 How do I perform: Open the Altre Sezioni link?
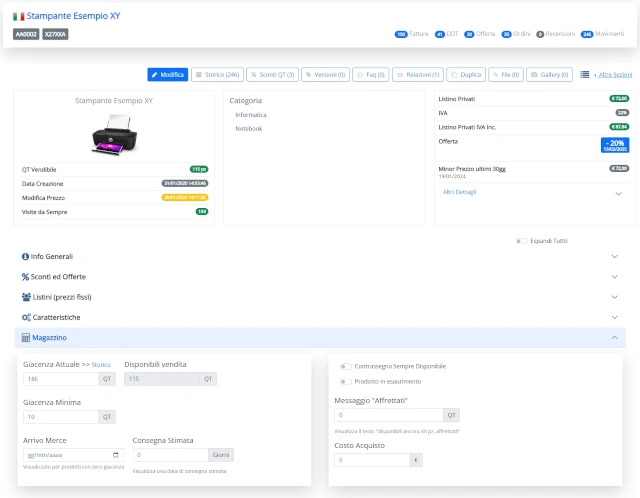(615, 75)
